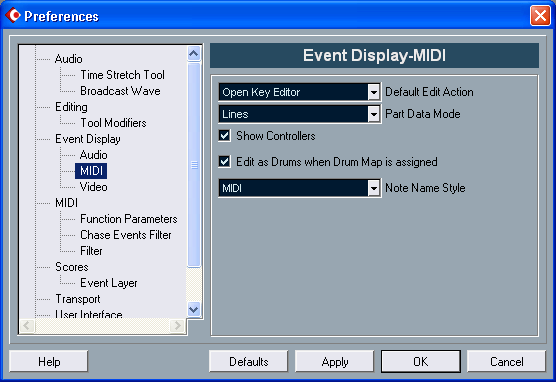This screenshot has height=382, width=556.
Task: Expand the Part Data Mode dropdown
Action: coord(373,114)
